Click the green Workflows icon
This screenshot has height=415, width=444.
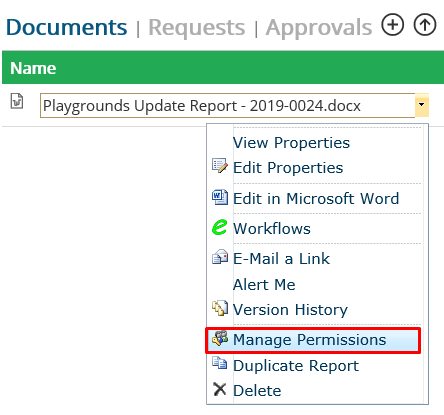point(220,227)
